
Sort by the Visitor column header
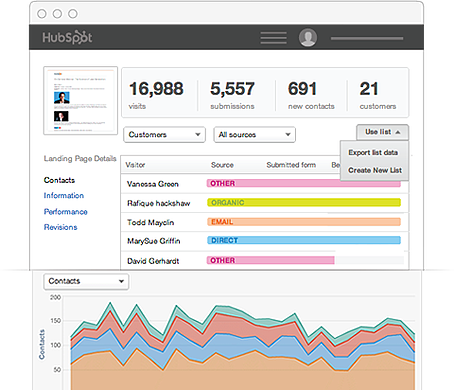(135, 165)
